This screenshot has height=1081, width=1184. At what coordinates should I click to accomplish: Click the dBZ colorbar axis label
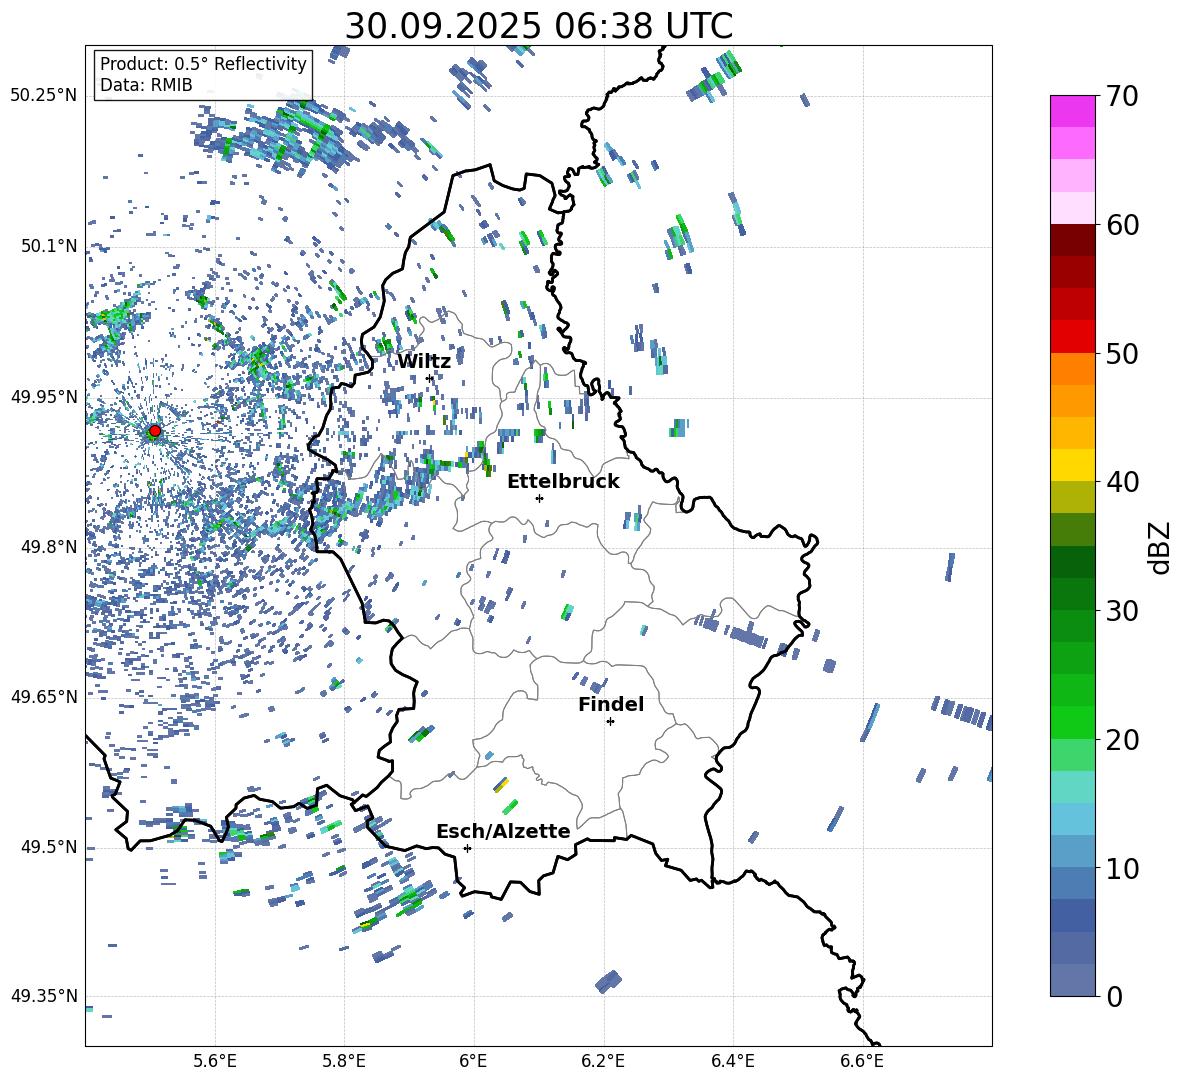pyautogui.click(x=1159, y=547)
